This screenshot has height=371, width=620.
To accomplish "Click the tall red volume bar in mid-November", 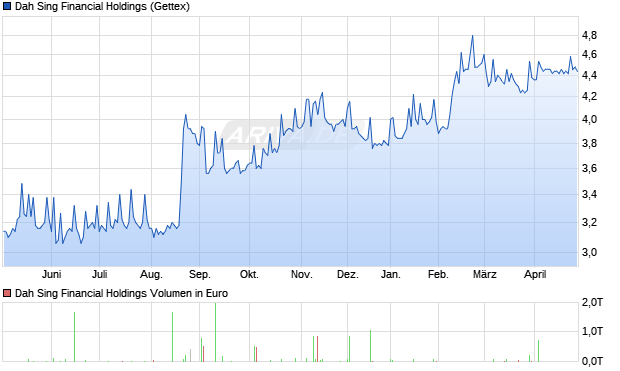I will coord(317,349).
